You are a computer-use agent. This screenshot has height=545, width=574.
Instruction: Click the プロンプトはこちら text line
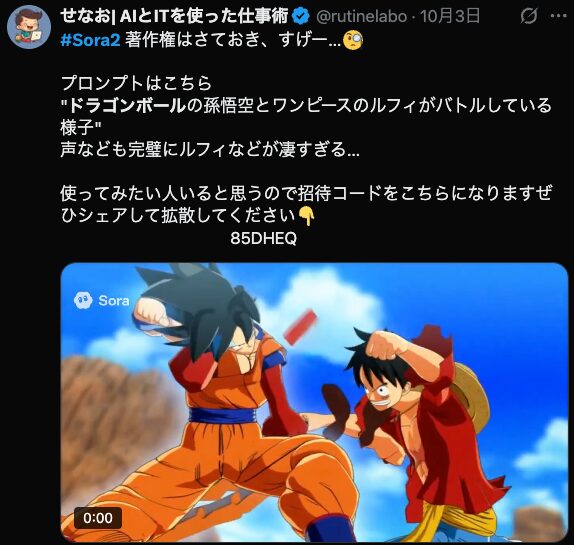136,83
